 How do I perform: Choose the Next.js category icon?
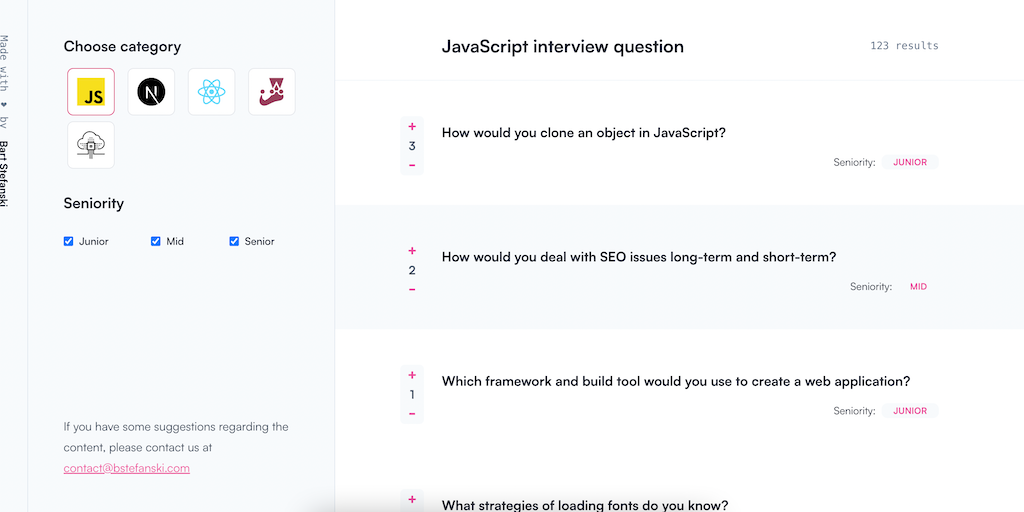151,92
